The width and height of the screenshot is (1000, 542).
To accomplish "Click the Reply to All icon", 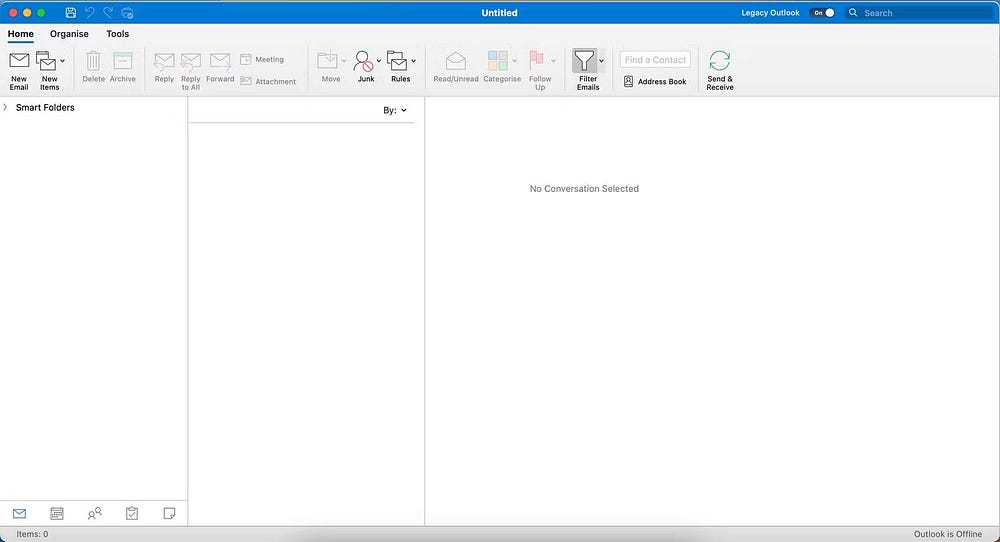I will click(191, 61).
